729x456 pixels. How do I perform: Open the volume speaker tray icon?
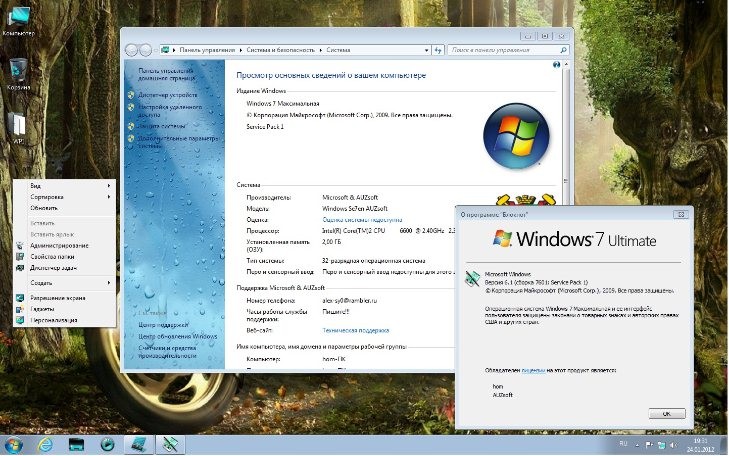(x=673, y=445)
